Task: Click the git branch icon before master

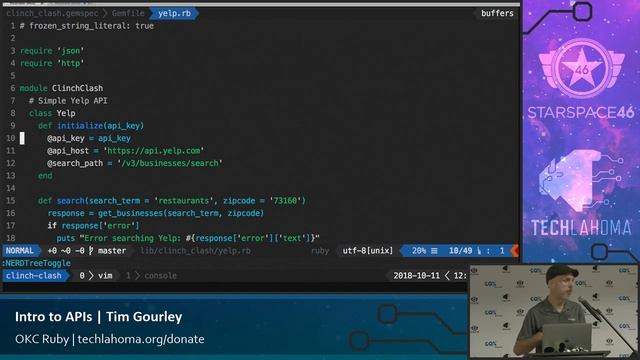Action: tap(91, 251)
